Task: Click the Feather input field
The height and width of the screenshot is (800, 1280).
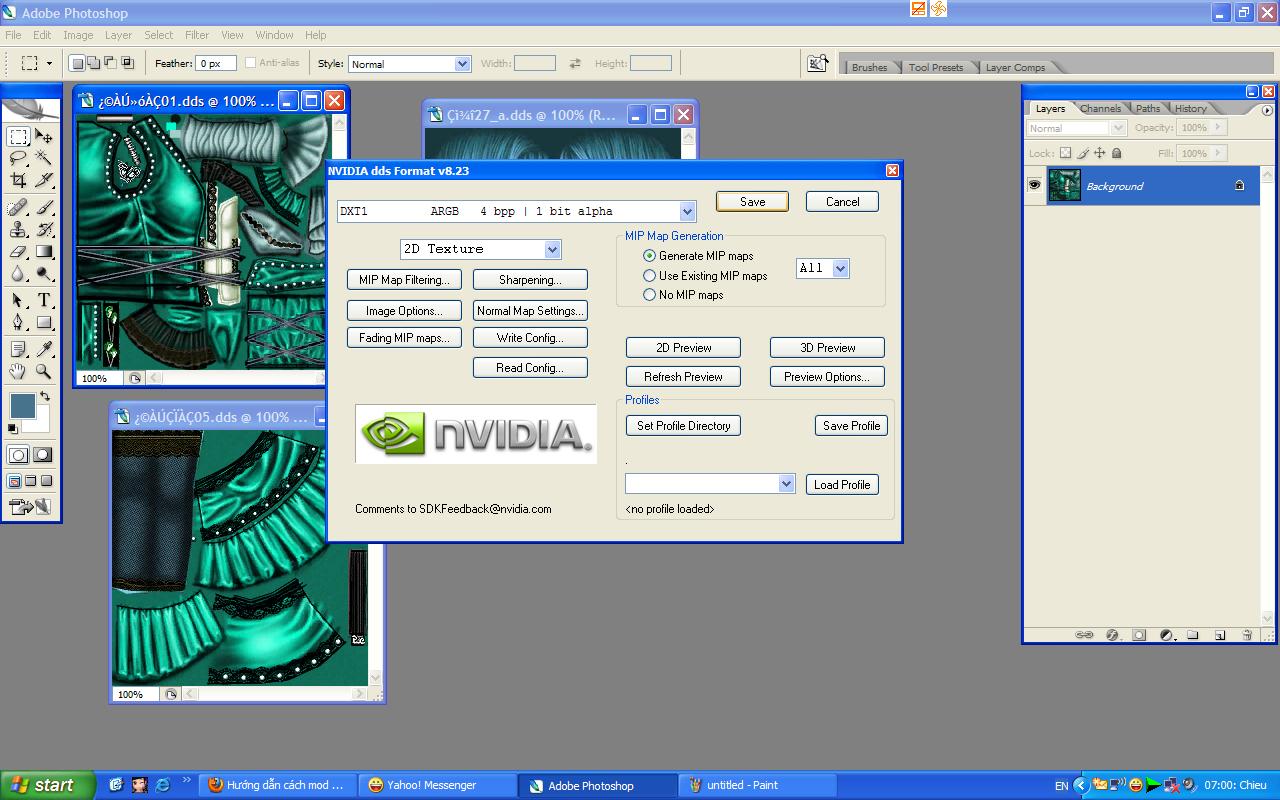Action: (216, 63)
